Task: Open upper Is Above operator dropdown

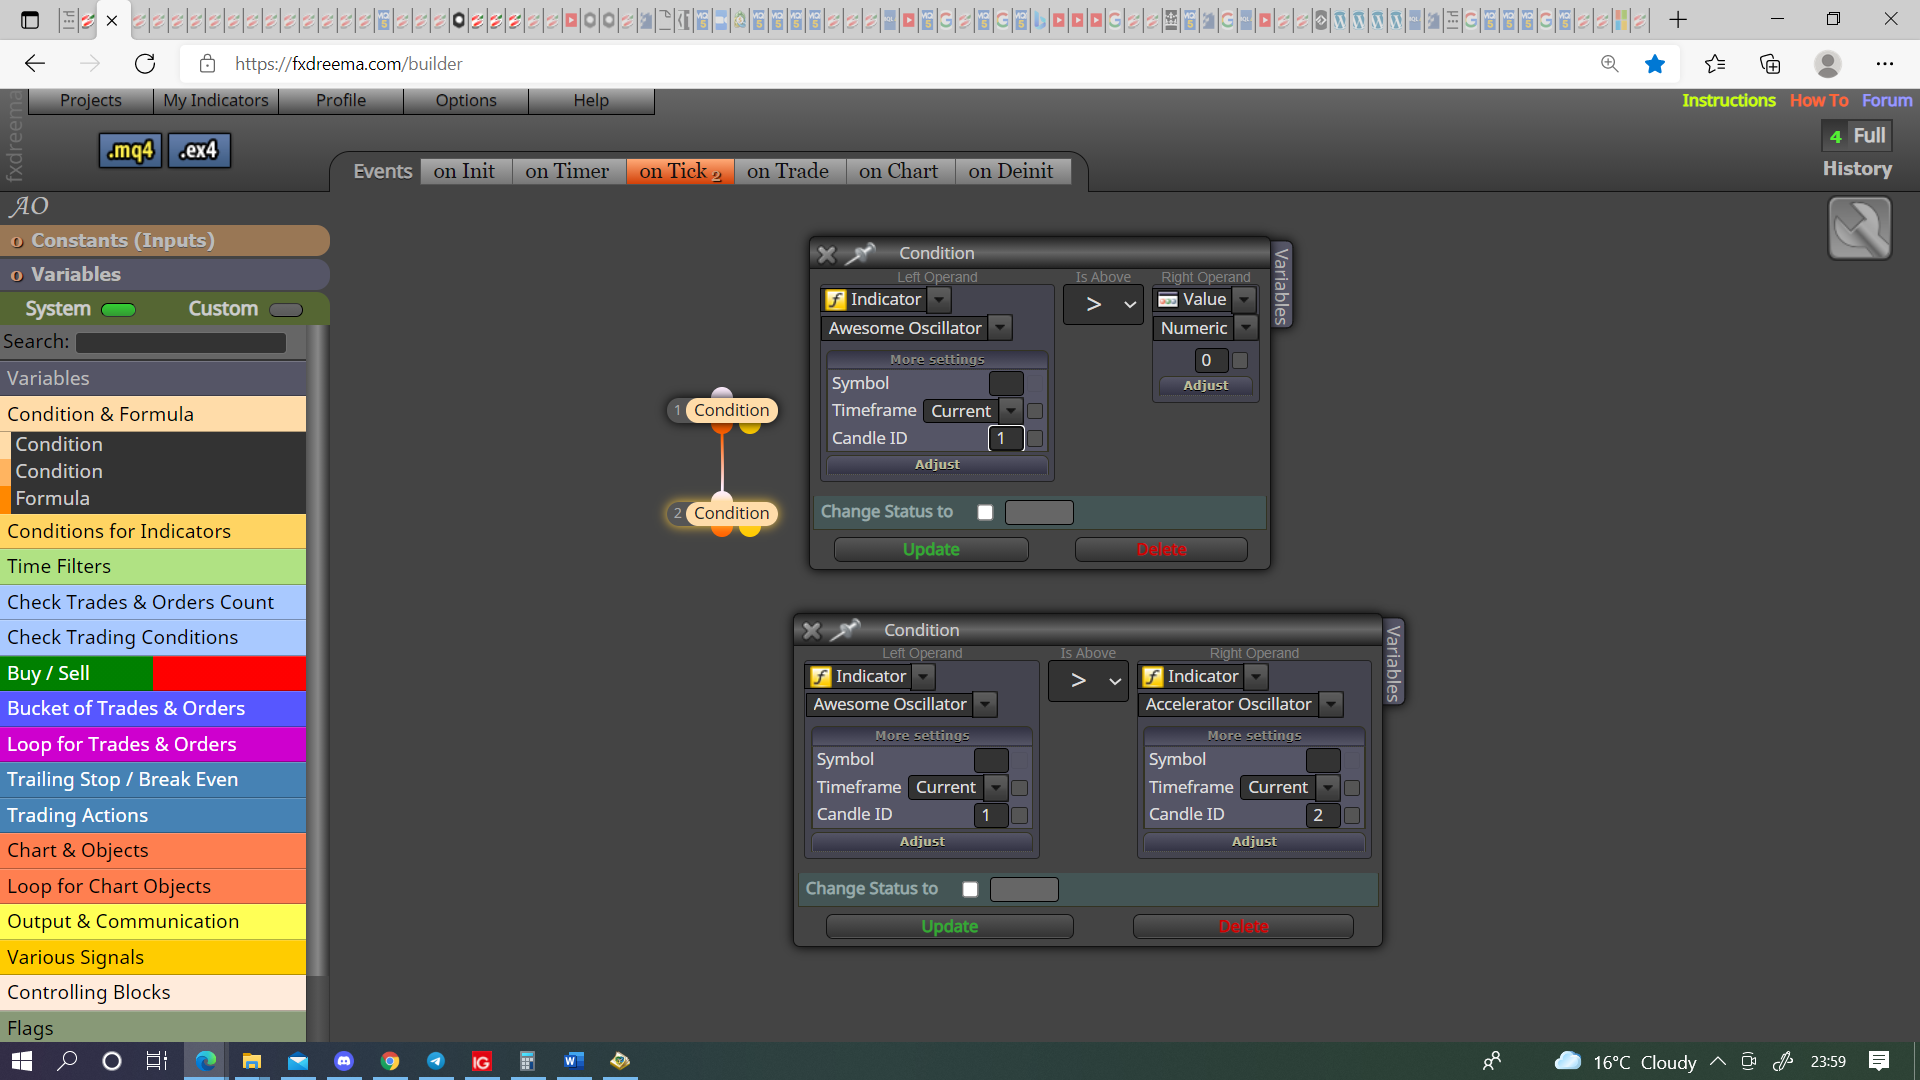Action: coord(1103,304)
